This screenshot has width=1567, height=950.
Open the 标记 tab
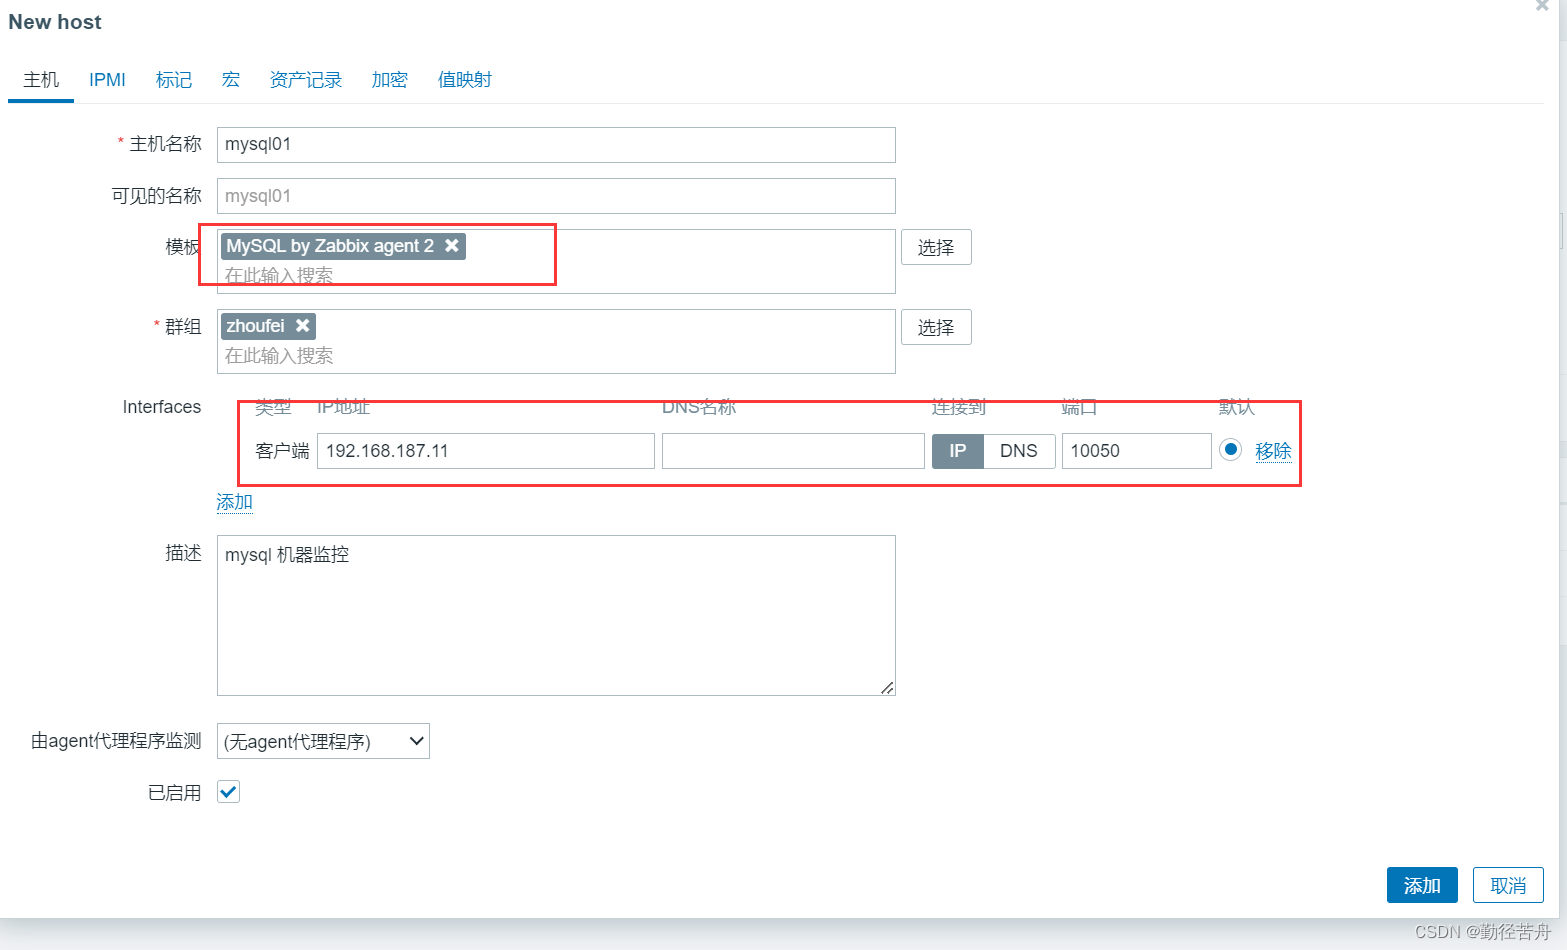click(x=174, y=80)
